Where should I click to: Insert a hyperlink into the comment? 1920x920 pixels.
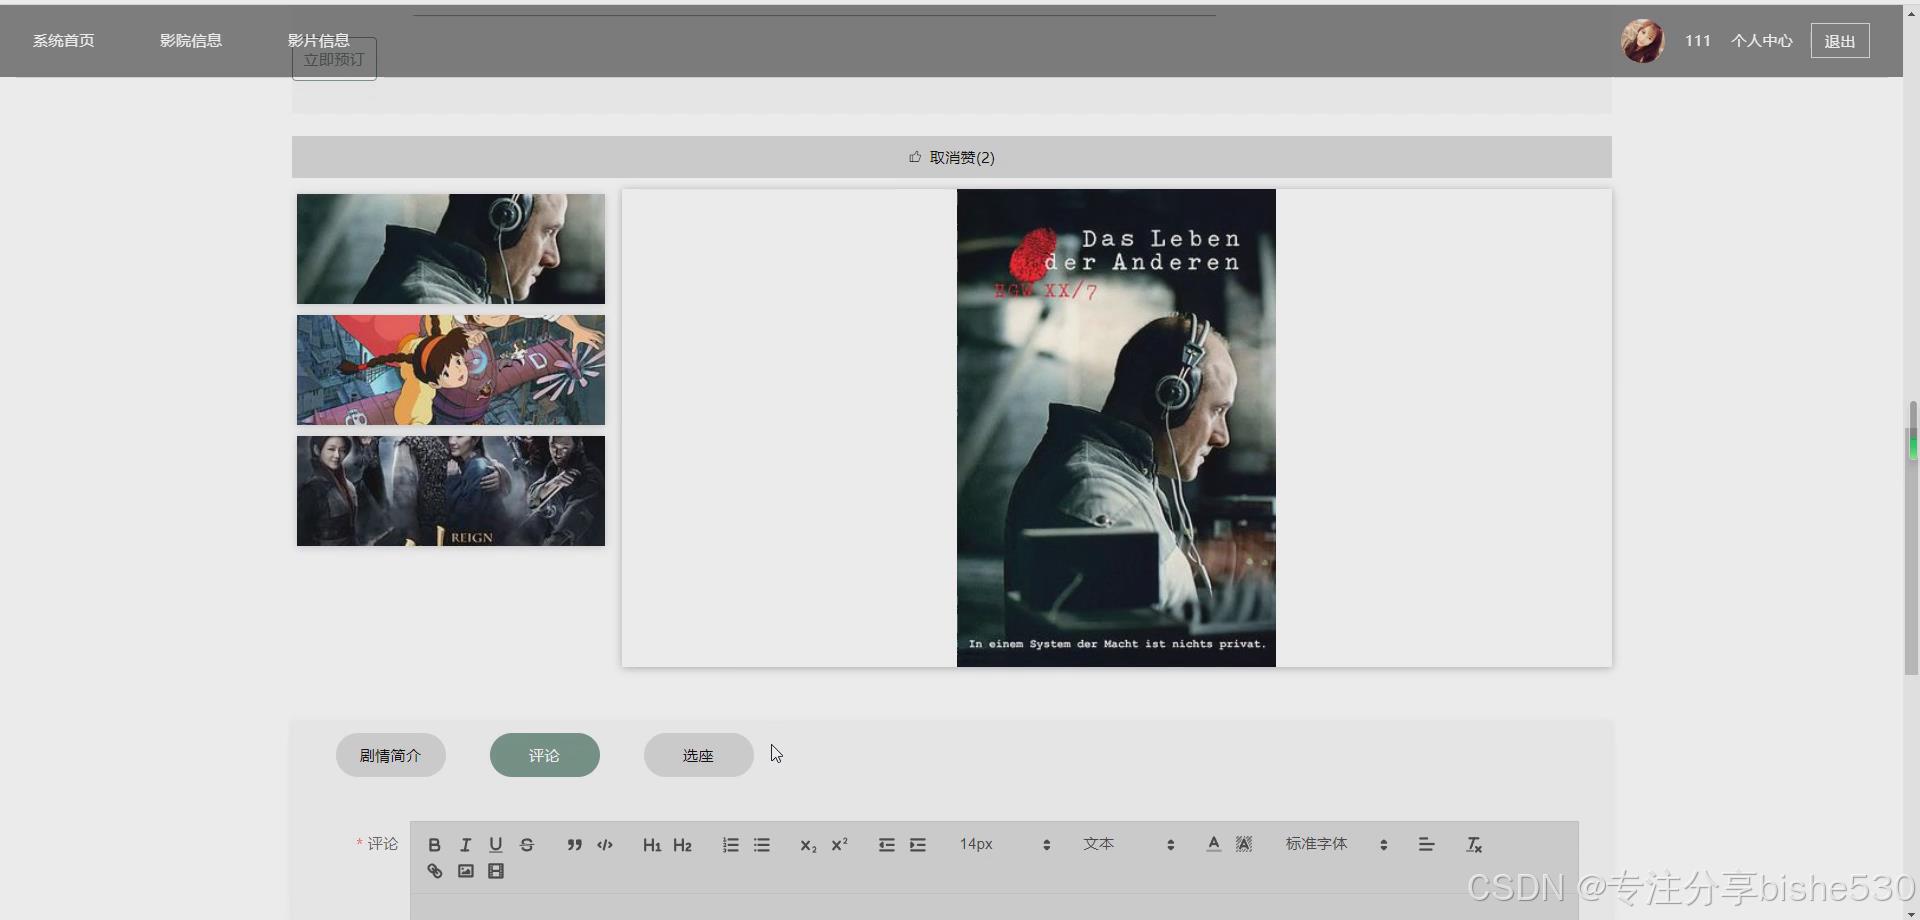pyautogui.click(x=434, y=871)
